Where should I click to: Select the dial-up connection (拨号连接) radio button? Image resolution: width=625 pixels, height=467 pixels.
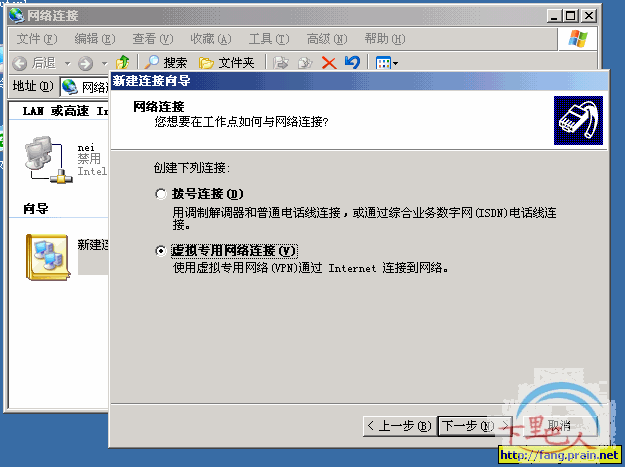pos(161,193)
